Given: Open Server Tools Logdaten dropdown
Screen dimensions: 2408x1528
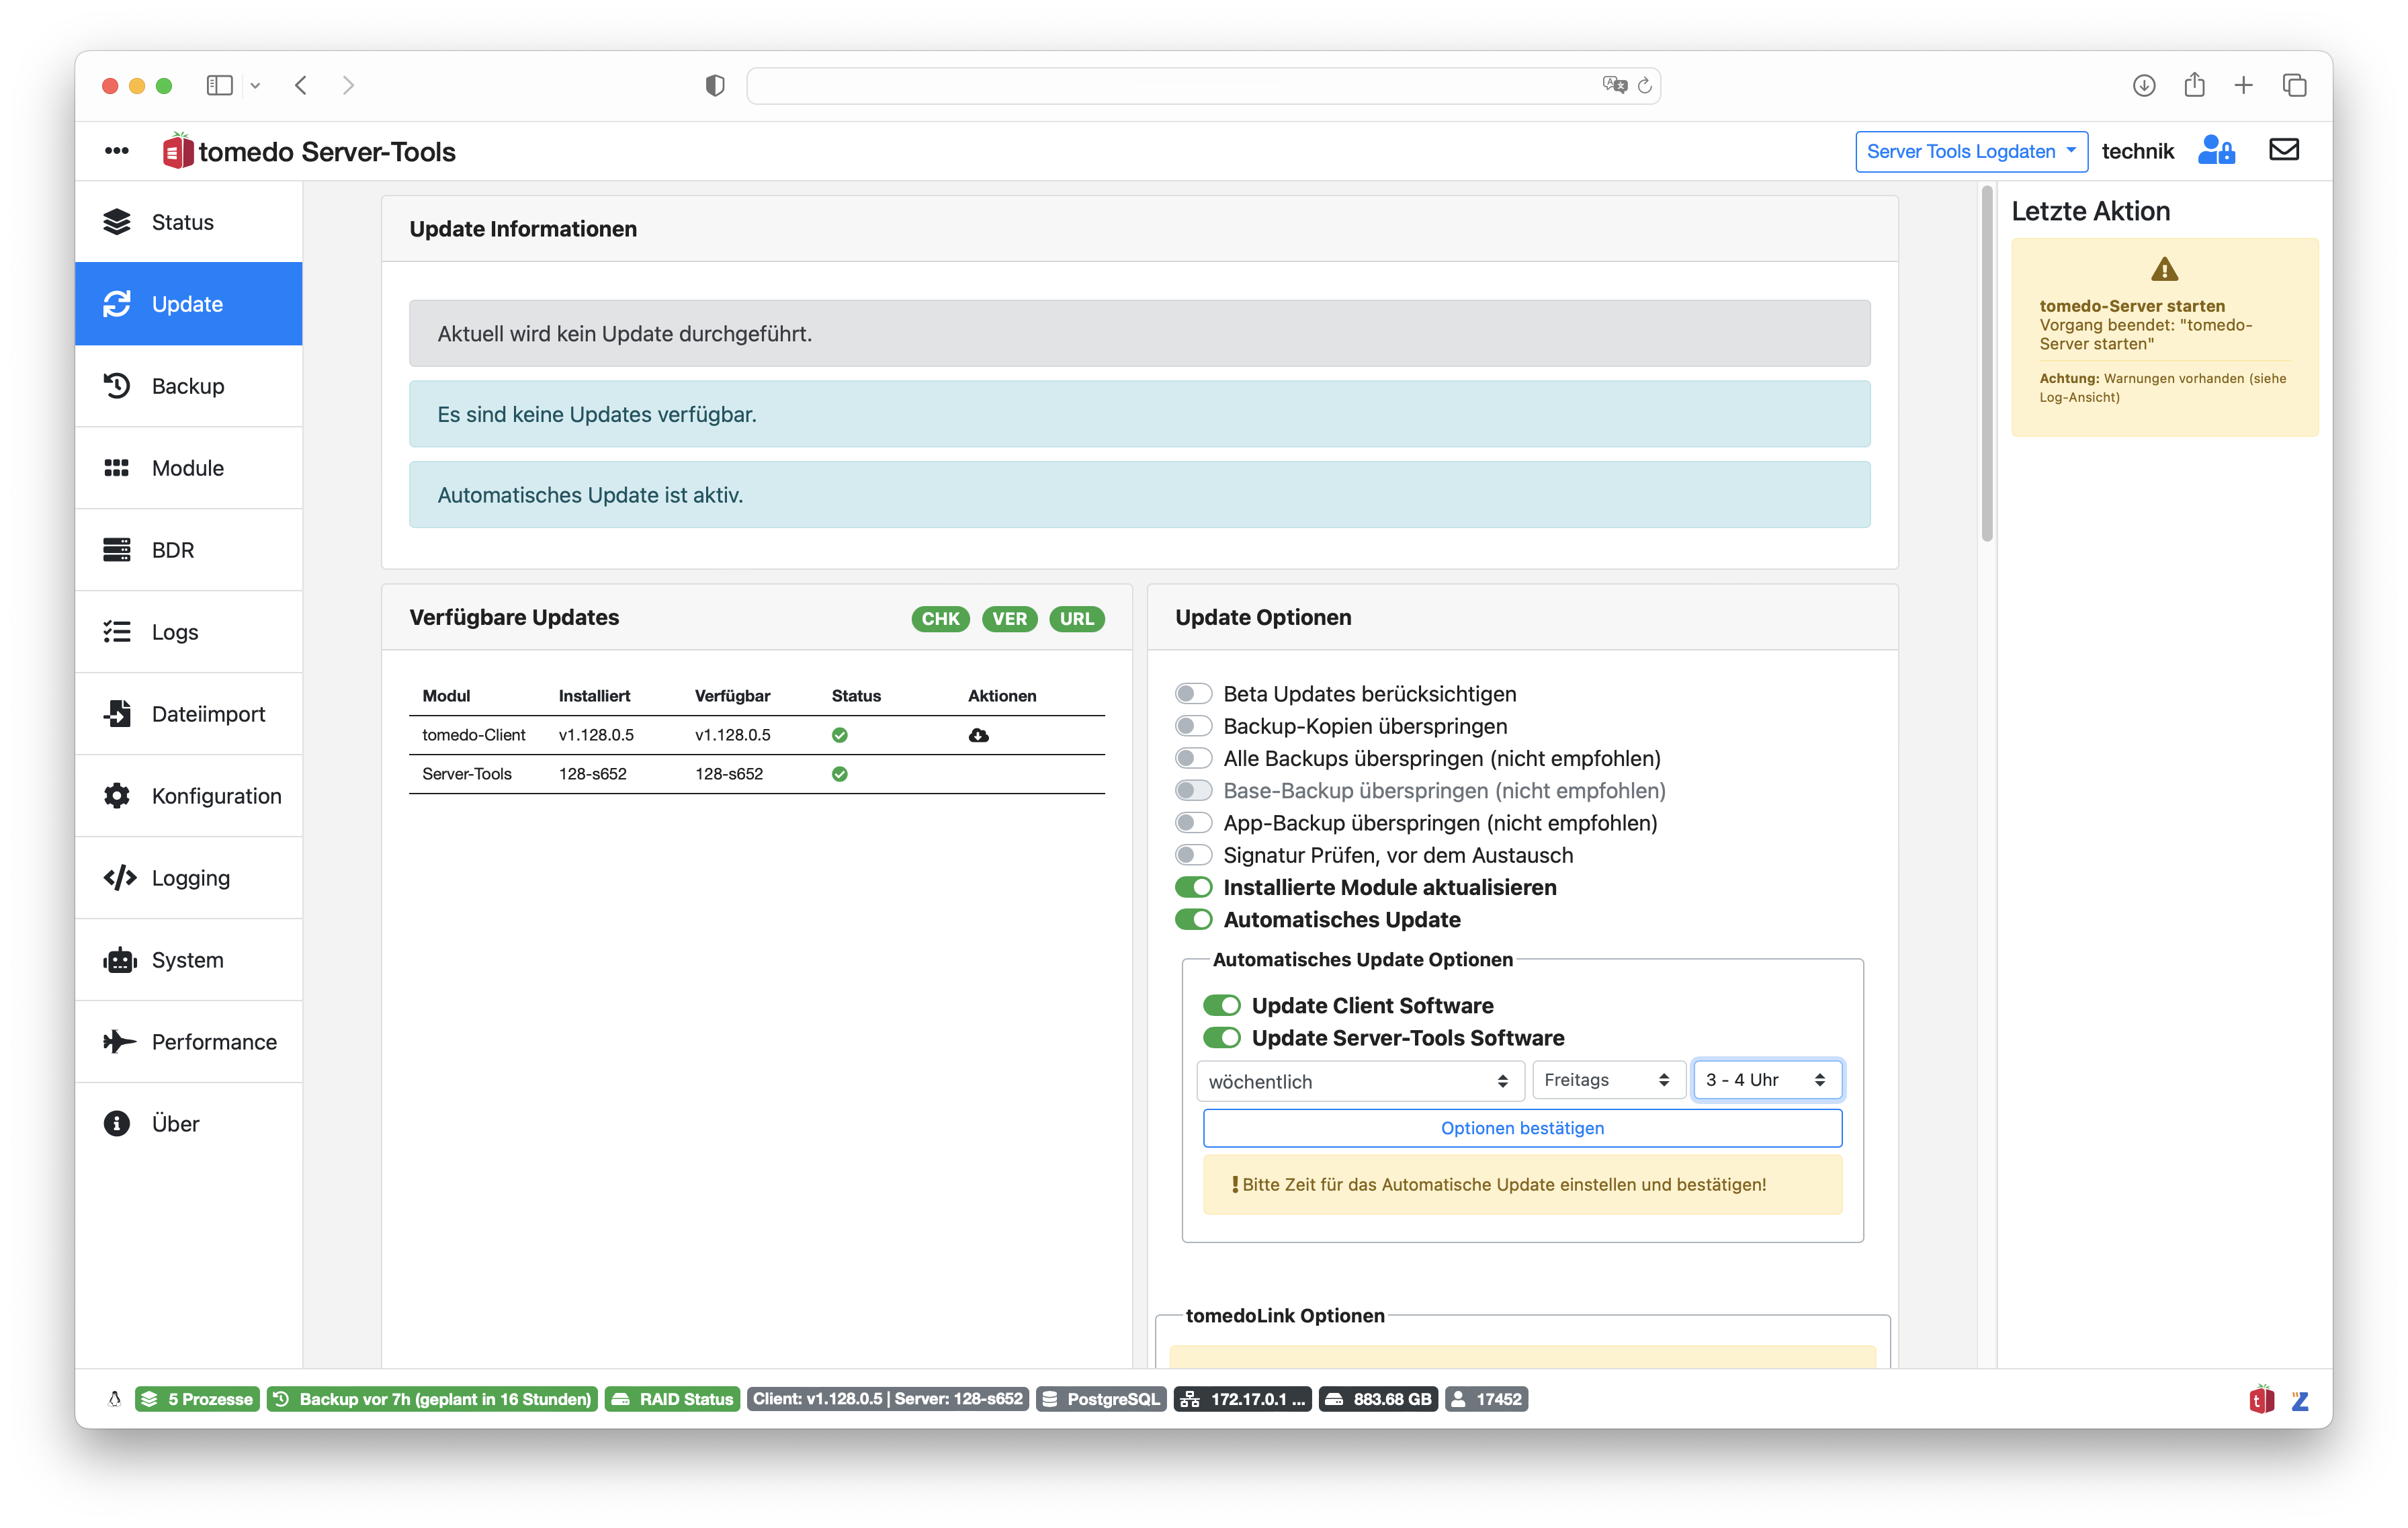Looking at the screenshot, I should tap(1971, 151).
